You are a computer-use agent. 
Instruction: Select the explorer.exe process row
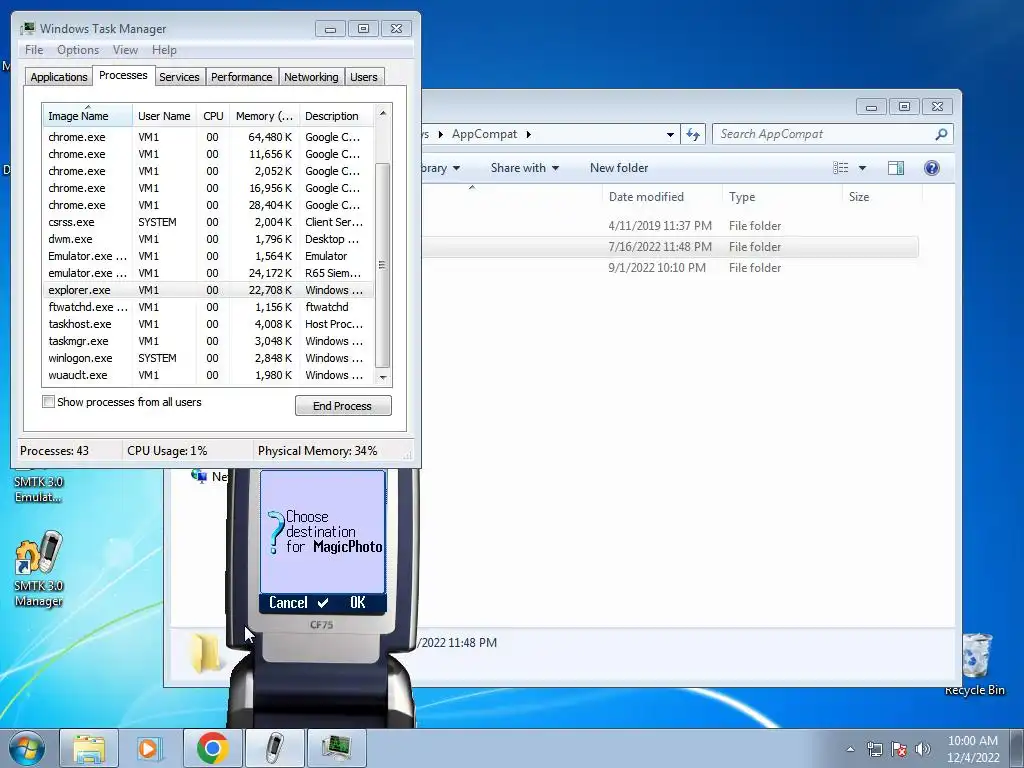click(x=208, y=290)
